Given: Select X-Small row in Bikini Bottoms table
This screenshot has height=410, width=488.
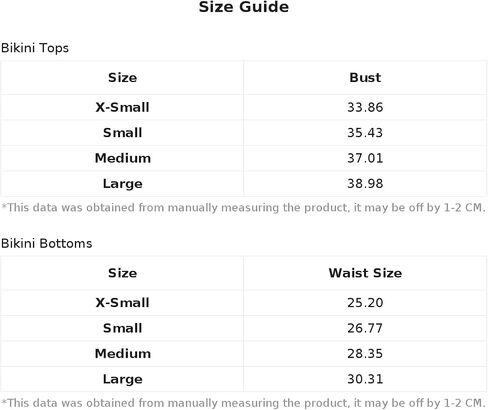Looking at the screenshot, I should coord(244,303).
